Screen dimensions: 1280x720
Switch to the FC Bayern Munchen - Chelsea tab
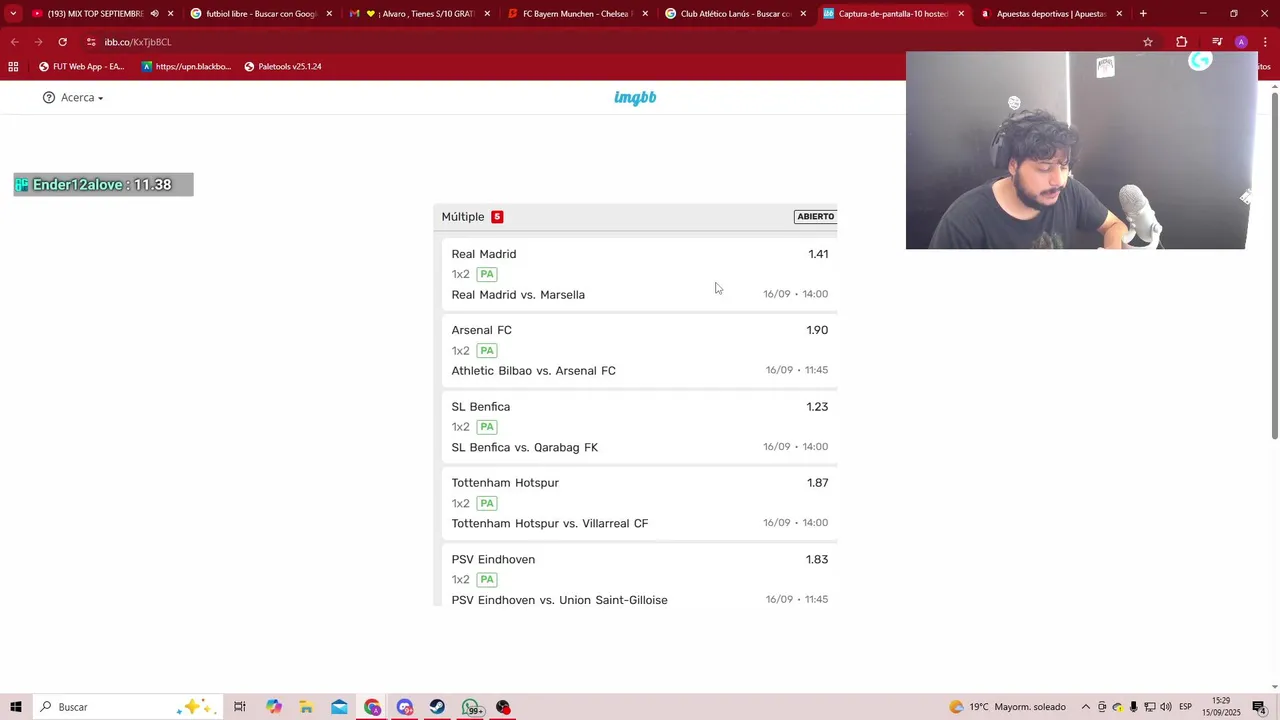577,14
